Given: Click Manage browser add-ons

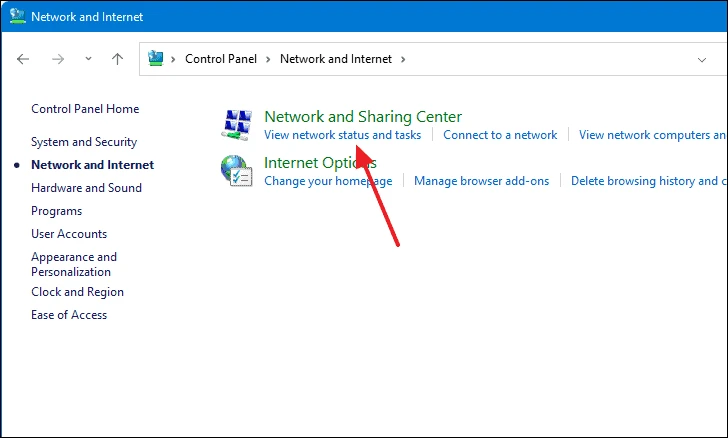Looking at the screenshot, I should pyautogui.click(x=481, y=181).
